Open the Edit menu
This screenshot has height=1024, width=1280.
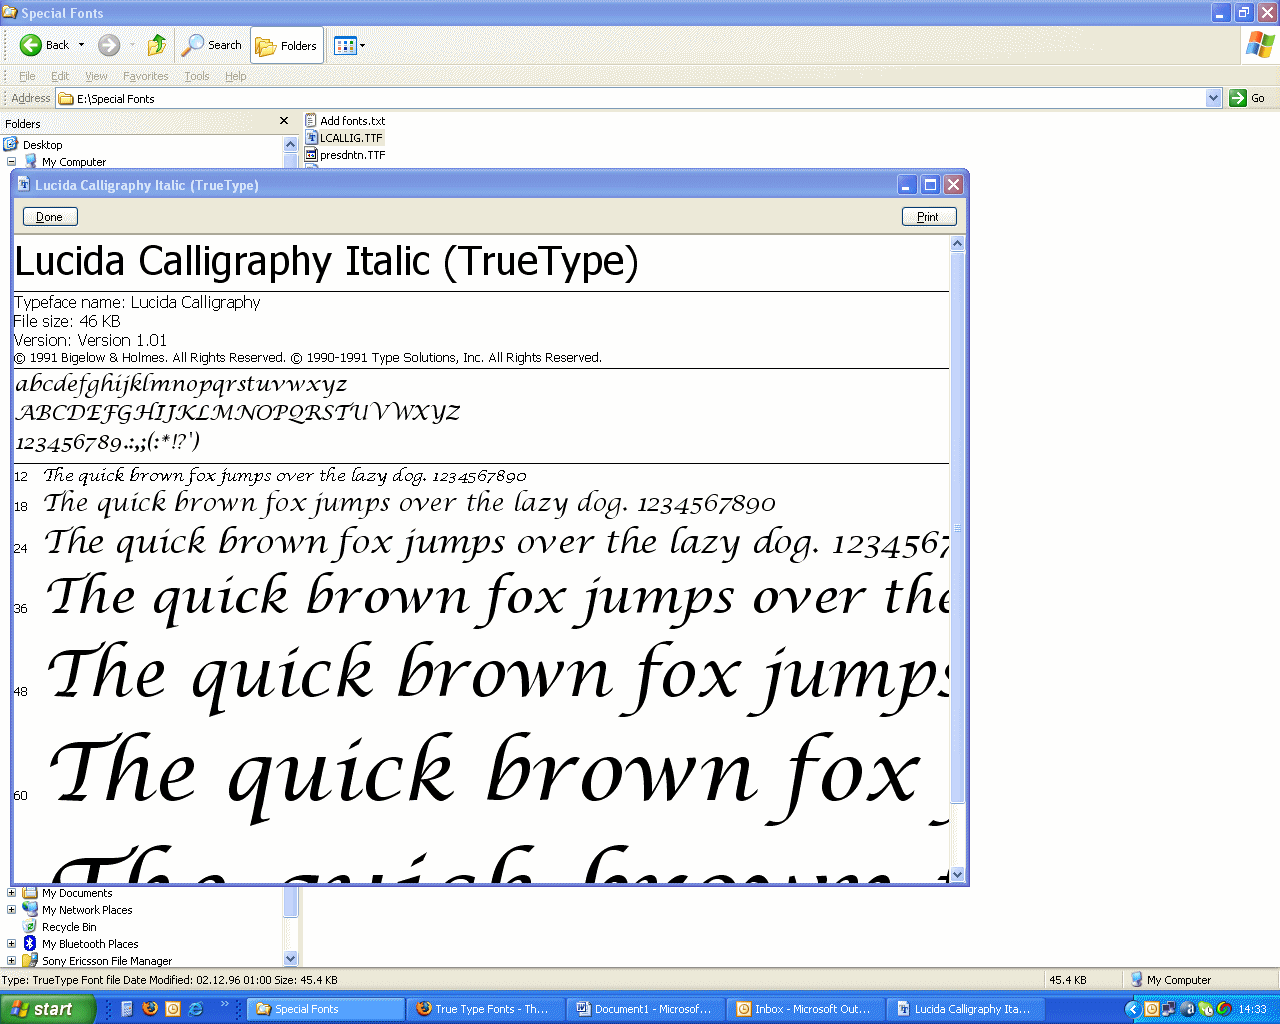pyautogui.click(x=60, y=76)
